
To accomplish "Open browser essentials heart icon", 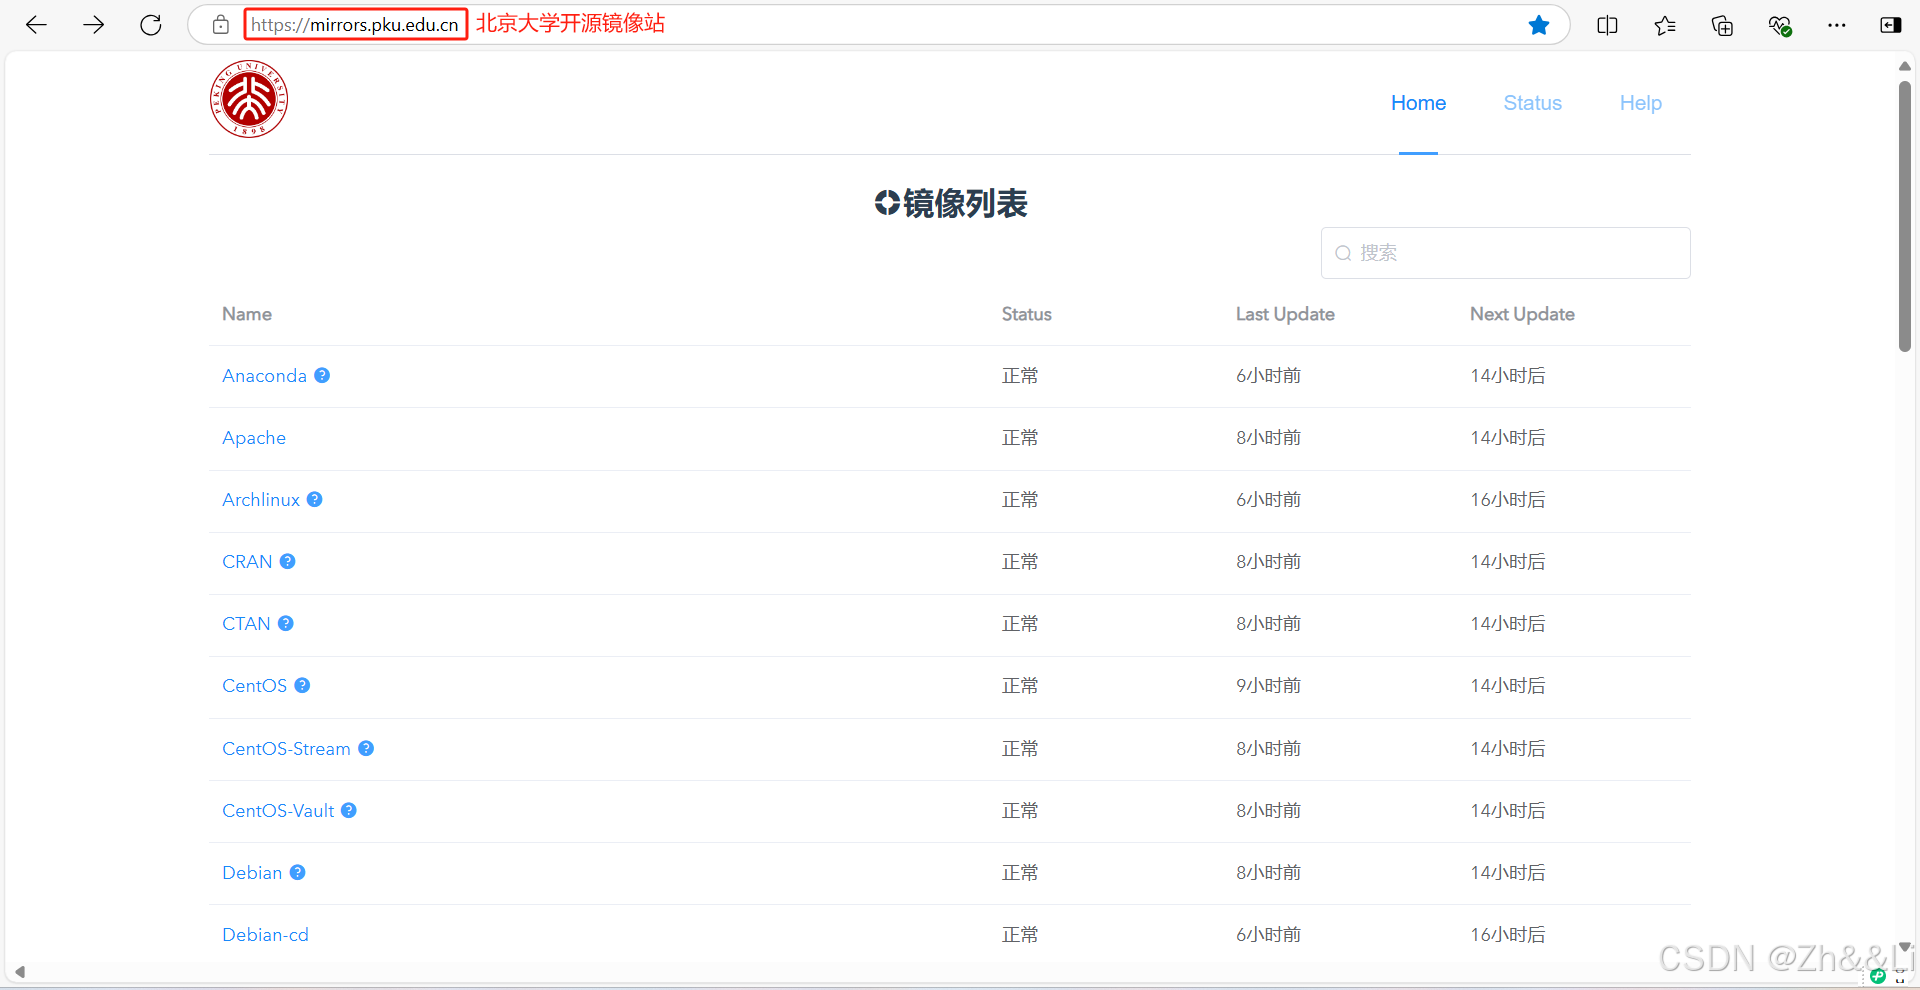I will tap(1780, 25).
